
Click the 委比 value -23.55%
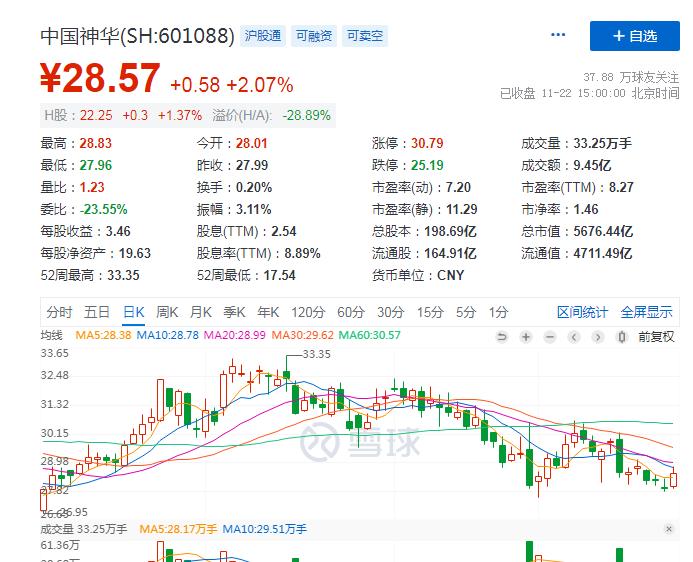click(103, 209)
